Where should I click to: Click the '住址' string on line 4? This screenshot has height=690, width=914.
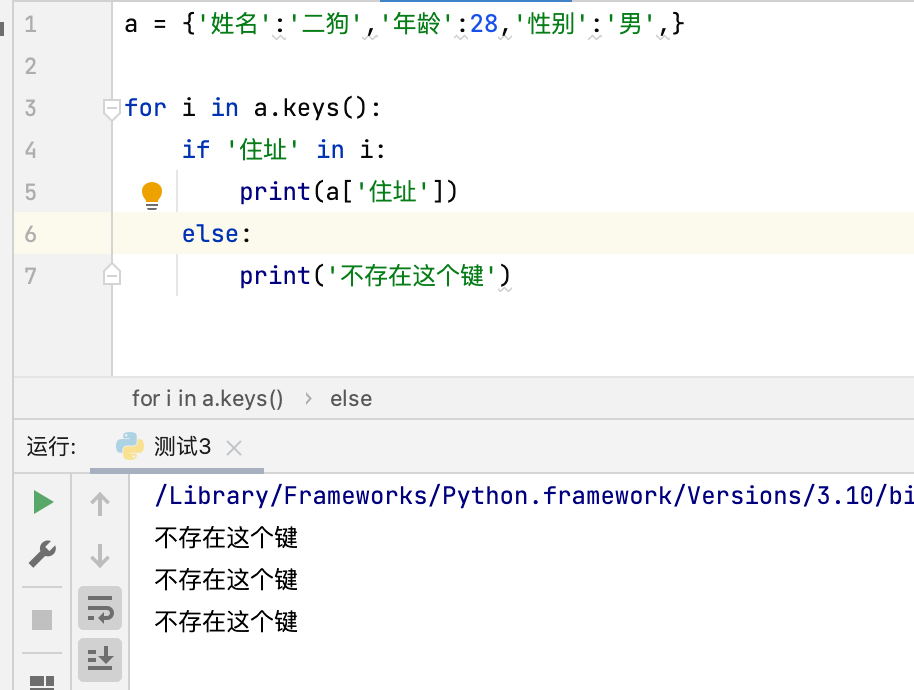[262, 150]
